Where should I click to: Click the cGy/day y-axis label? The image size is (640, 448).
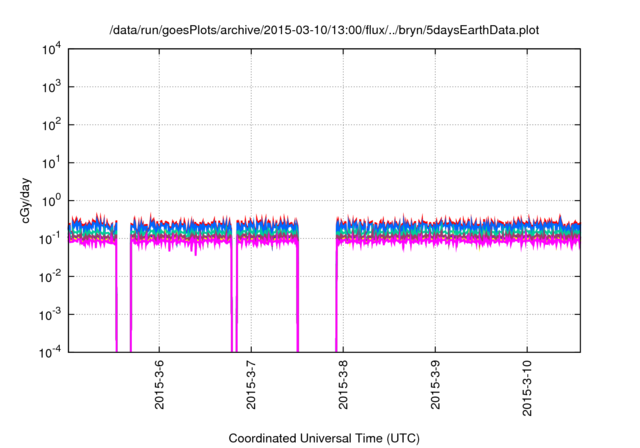pyautogui.click(x=26, y=200)
